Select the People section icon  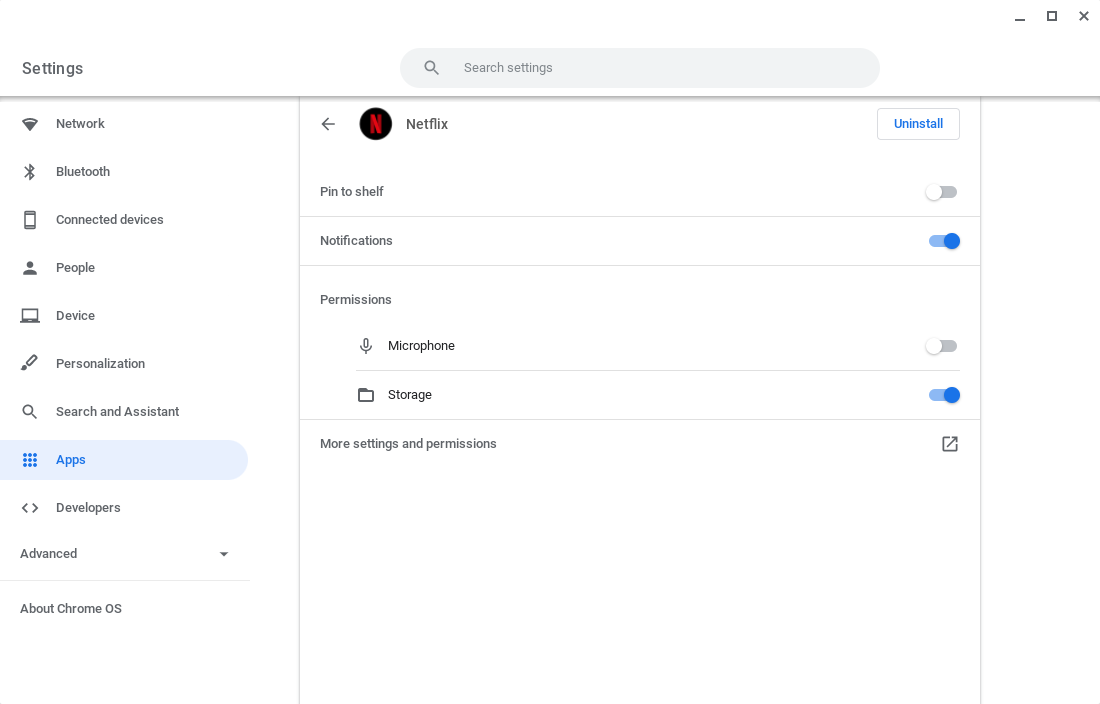point(29,267)
